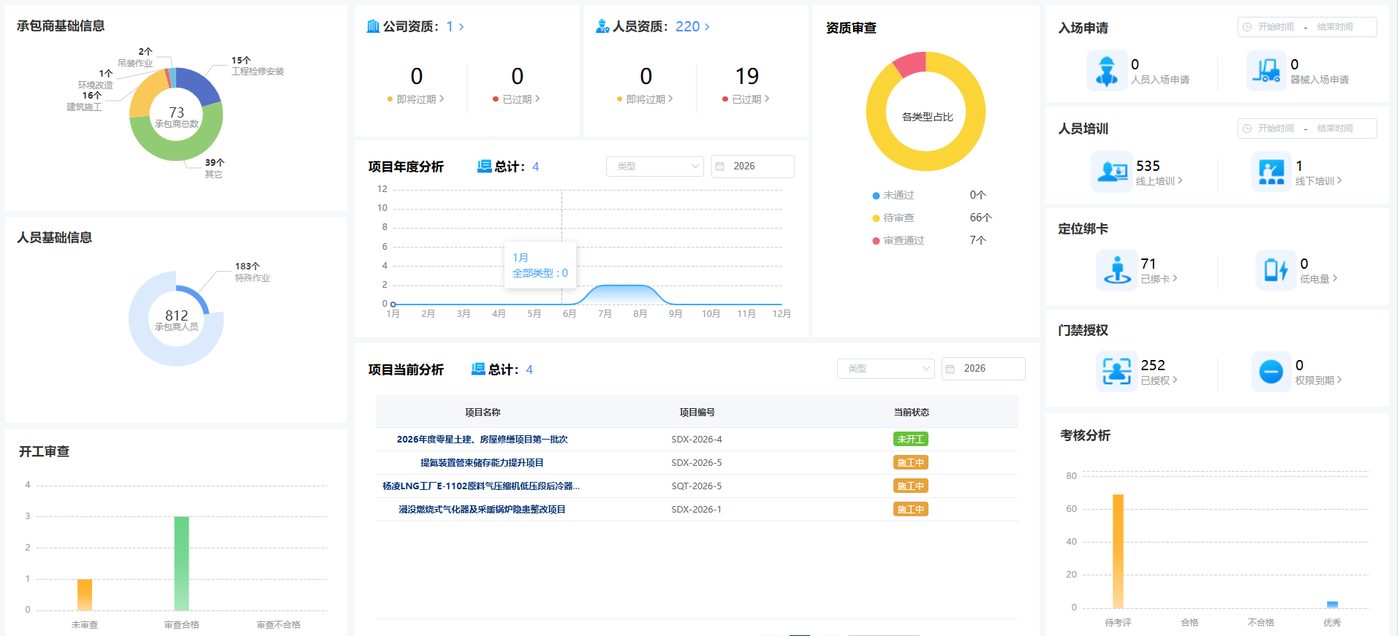The height and width of the screenshot is (636, 1400).
Task: Open the 线下培训 link
Action: 1320,181
